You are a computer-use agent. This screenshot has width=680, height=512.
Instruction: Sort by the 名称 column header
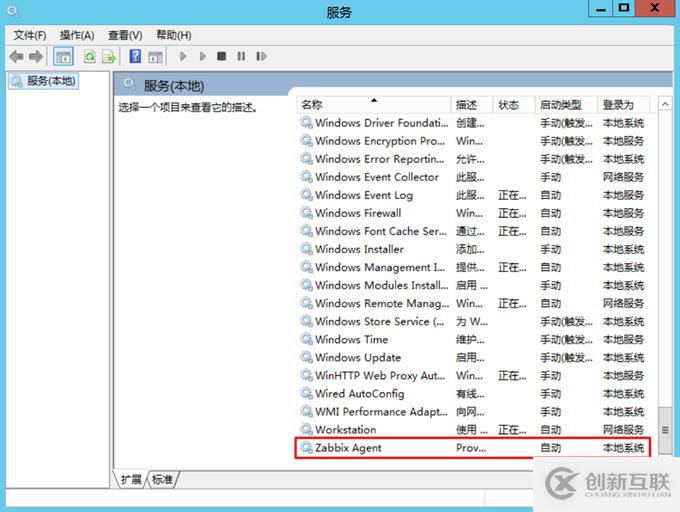pyautogui.click(x=374, y=104)
